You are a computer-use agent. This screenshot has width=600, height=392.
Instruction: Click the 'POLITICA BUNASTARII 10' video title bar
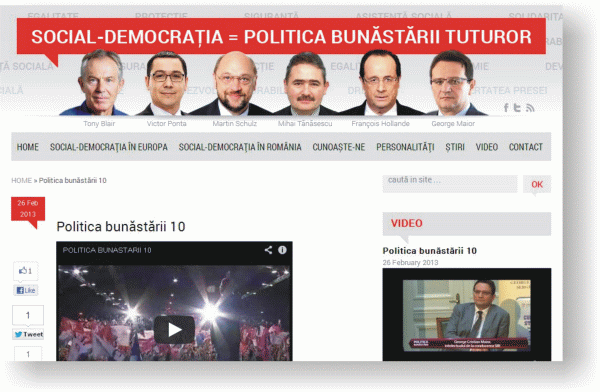[107, 250]
